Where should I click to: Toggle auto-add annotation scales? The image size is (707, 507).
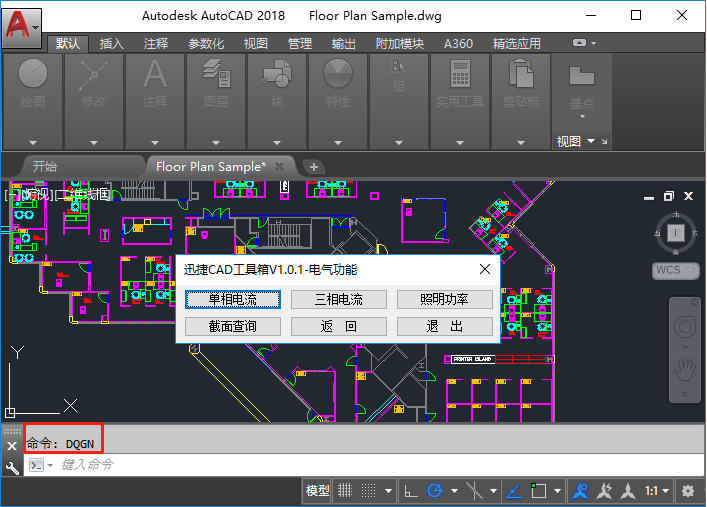pyautogui.click(x=604, y=491)
